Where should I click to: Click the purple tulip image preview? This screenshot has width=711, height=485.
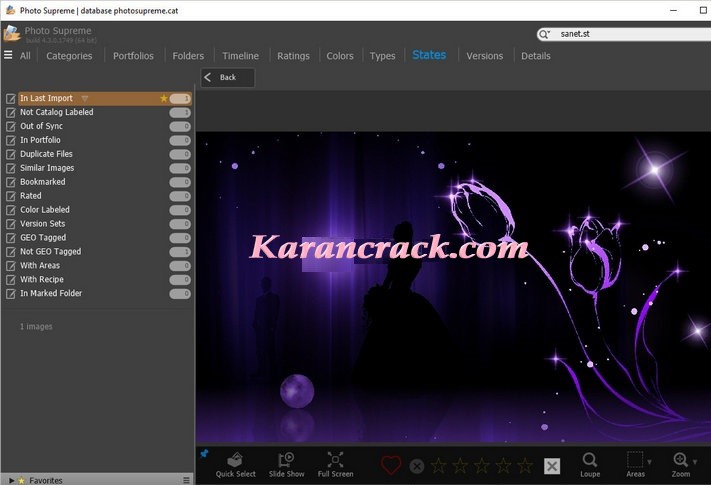453,286
